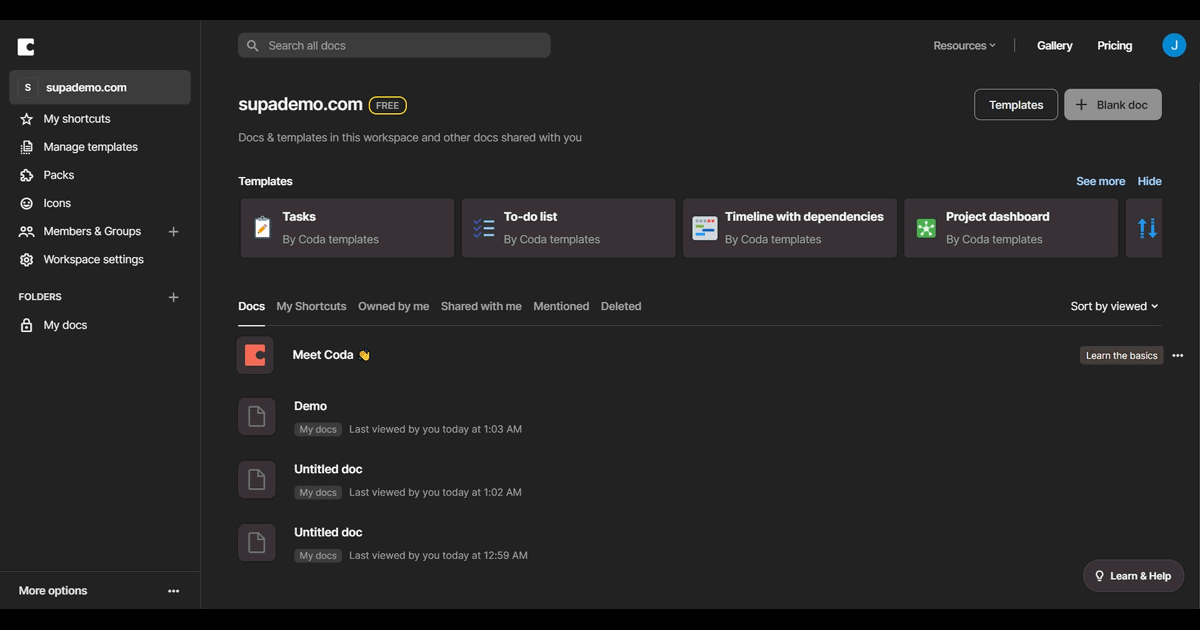The height and width of the screenshot is (630, 1200).
Task: Click the Tasks template clipboard icon
Action: [262, 228]
